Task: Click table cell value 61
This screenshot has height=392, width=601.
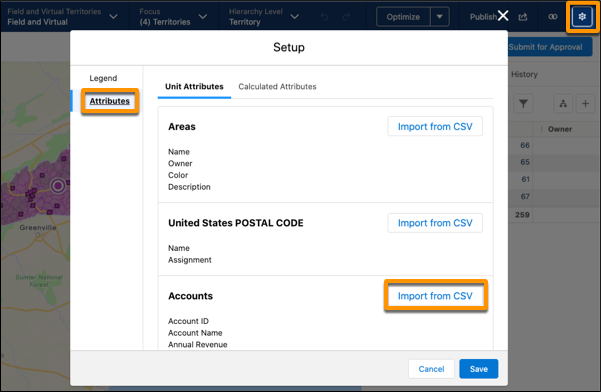Action: tap(525, 179)
